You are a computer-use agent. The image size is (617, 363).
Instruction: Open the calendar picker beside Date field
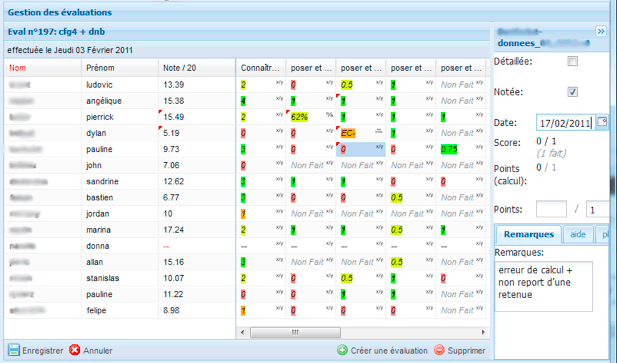click(x=602, y=122)
